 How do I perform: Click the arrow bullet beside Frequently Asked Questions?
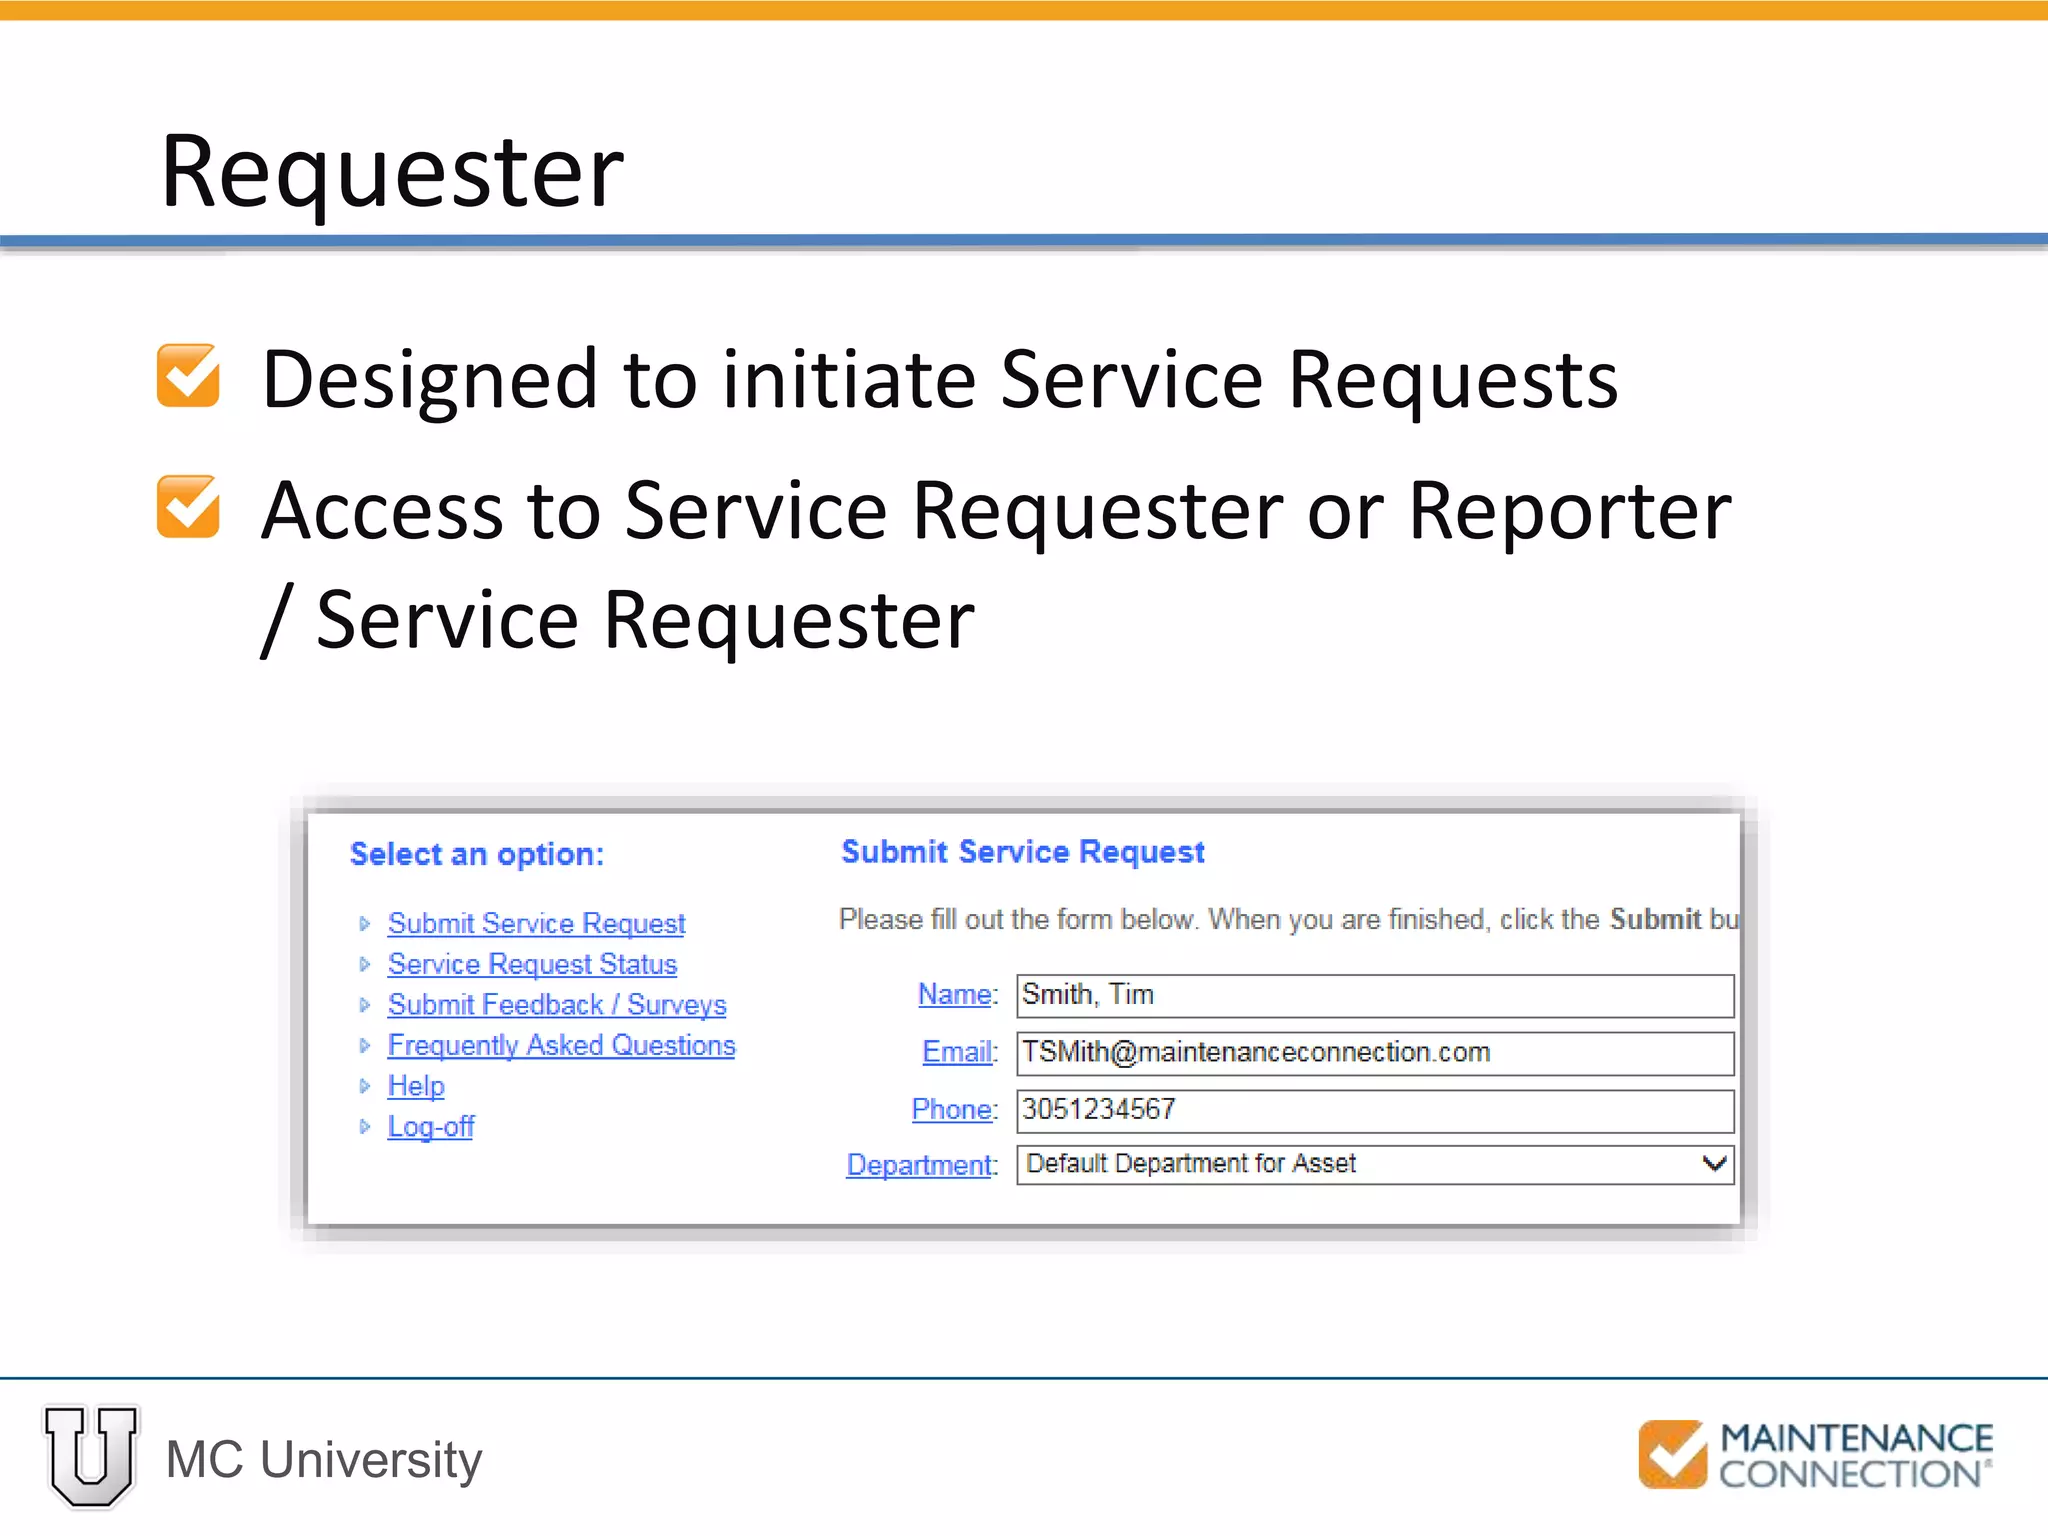[365, 1046]
